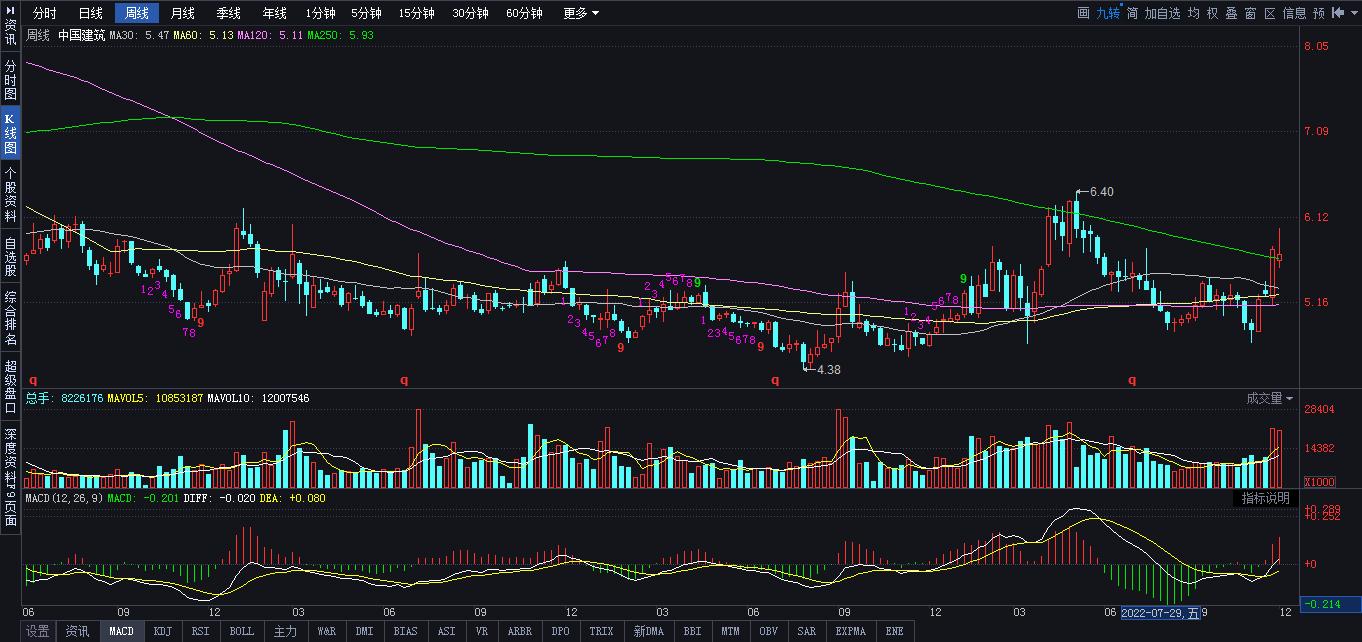The image size is (1362, 642).
Task: Open the 信息 info panel
Action: [1294, 13]
